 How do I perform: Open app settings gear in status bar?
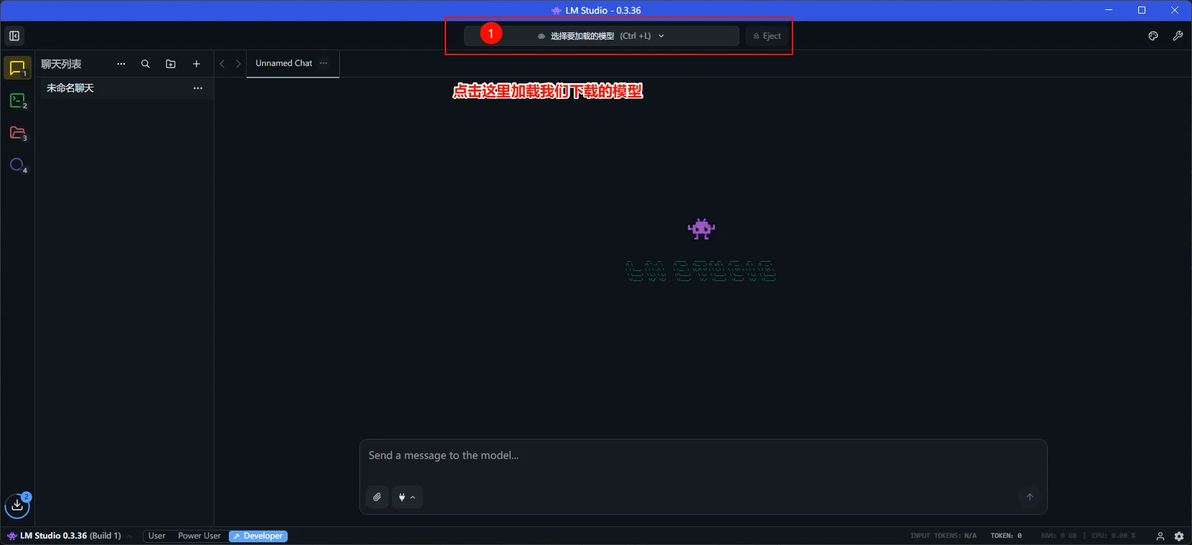pyautogui.click(x=1179, y=536)
